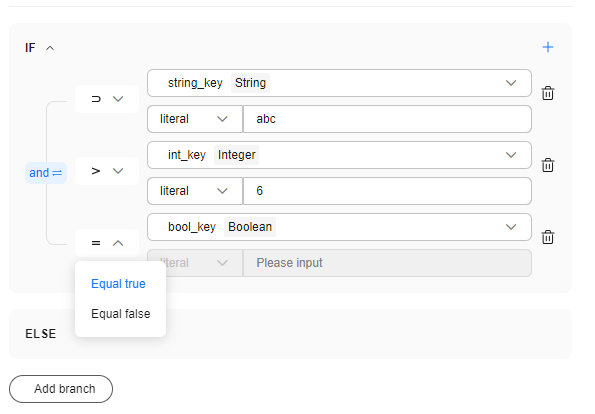
Task: Delete the int_key condition with trash icon
Action: point(548,165)
